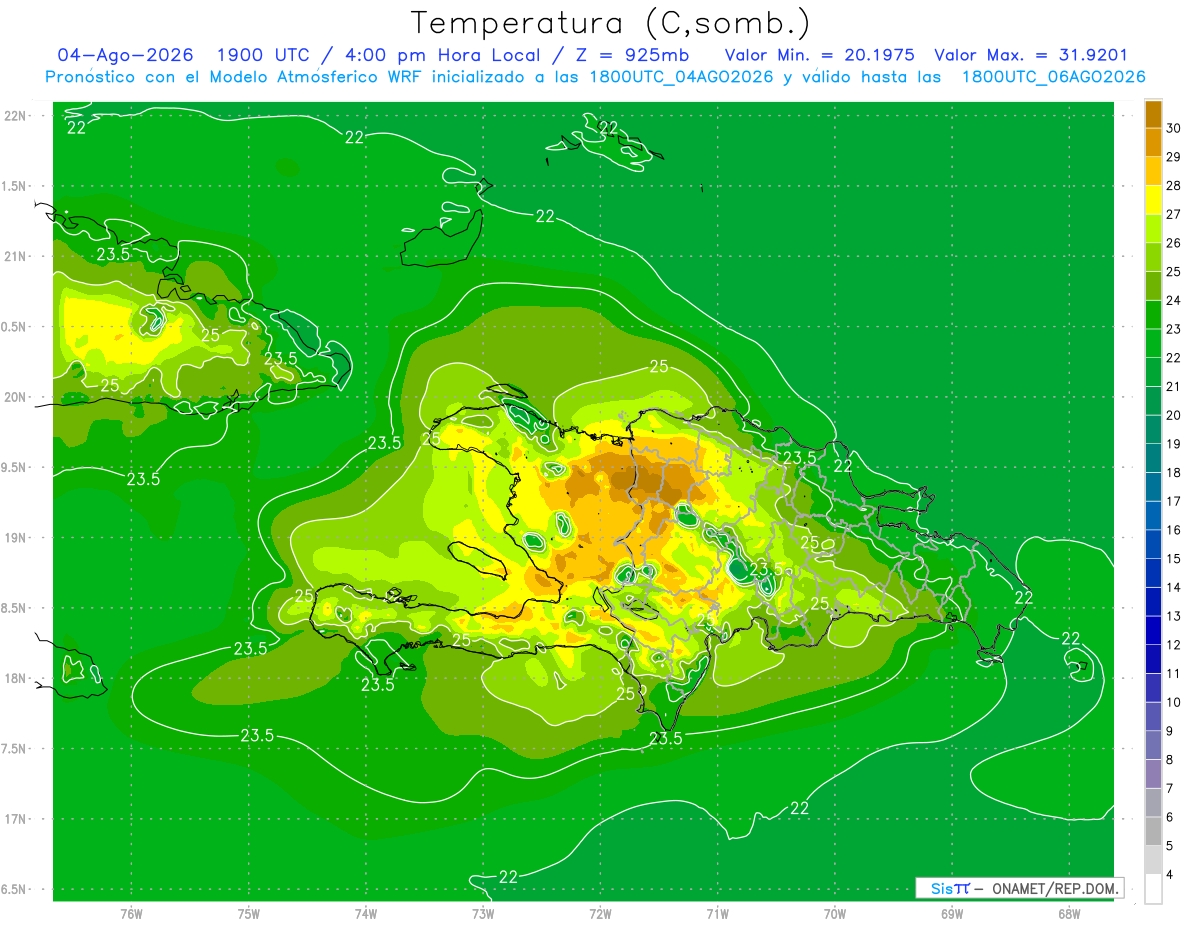1200x927 pixels.
Task: Click the 'SisTT - ONAMET/REP.DOM.' credit box
Action: (1020, 888)
